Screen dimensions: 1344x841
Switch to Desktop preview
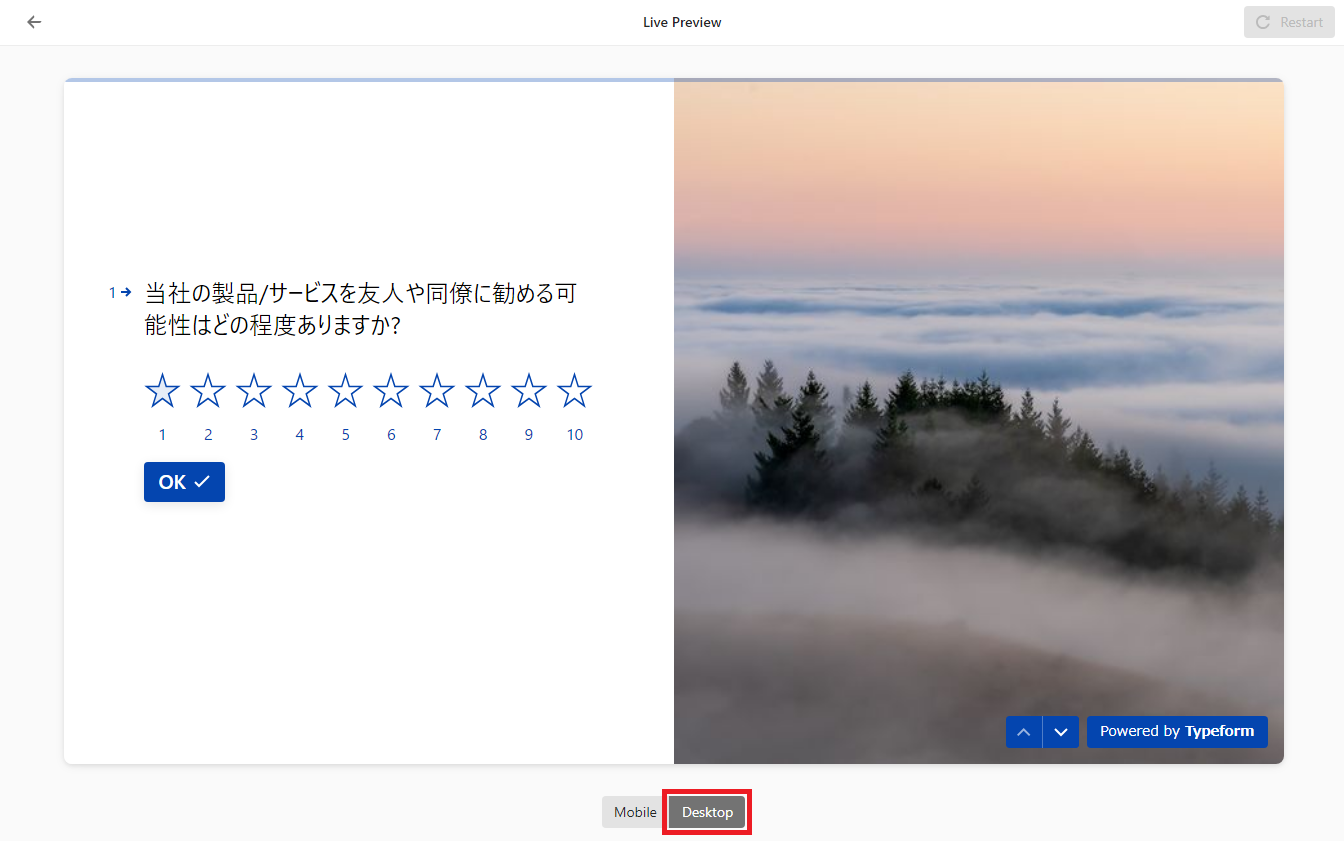[x=707, y=812]
